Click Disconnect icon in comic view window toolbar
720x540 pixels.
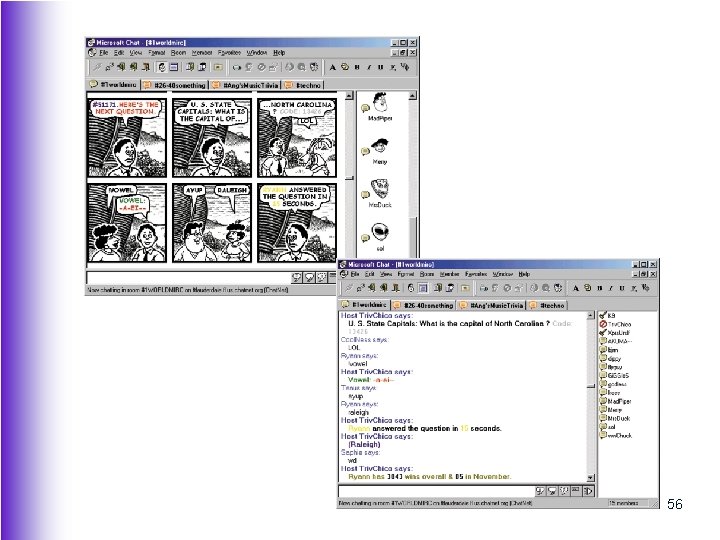point(109,67)
